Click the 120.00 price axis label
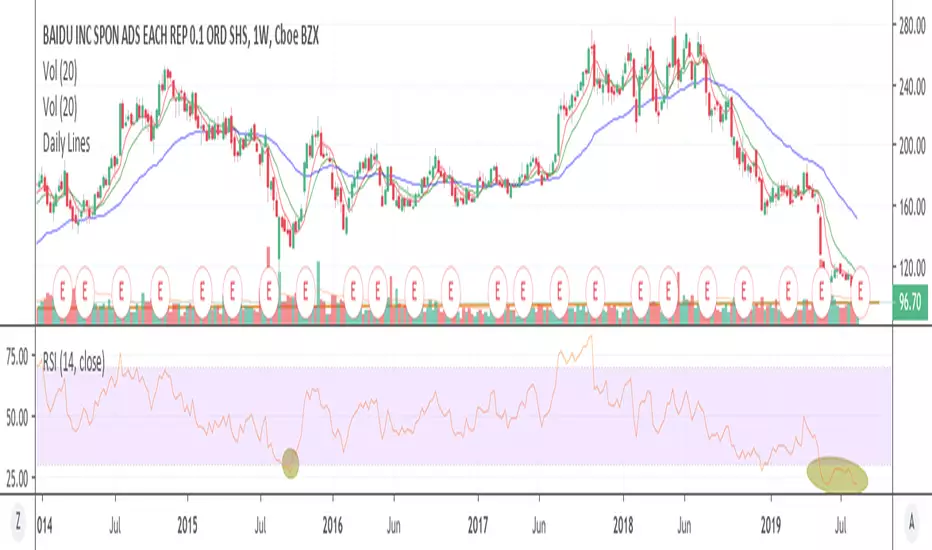The height and width of the screenshot is (550, 932). coord(912,267)
